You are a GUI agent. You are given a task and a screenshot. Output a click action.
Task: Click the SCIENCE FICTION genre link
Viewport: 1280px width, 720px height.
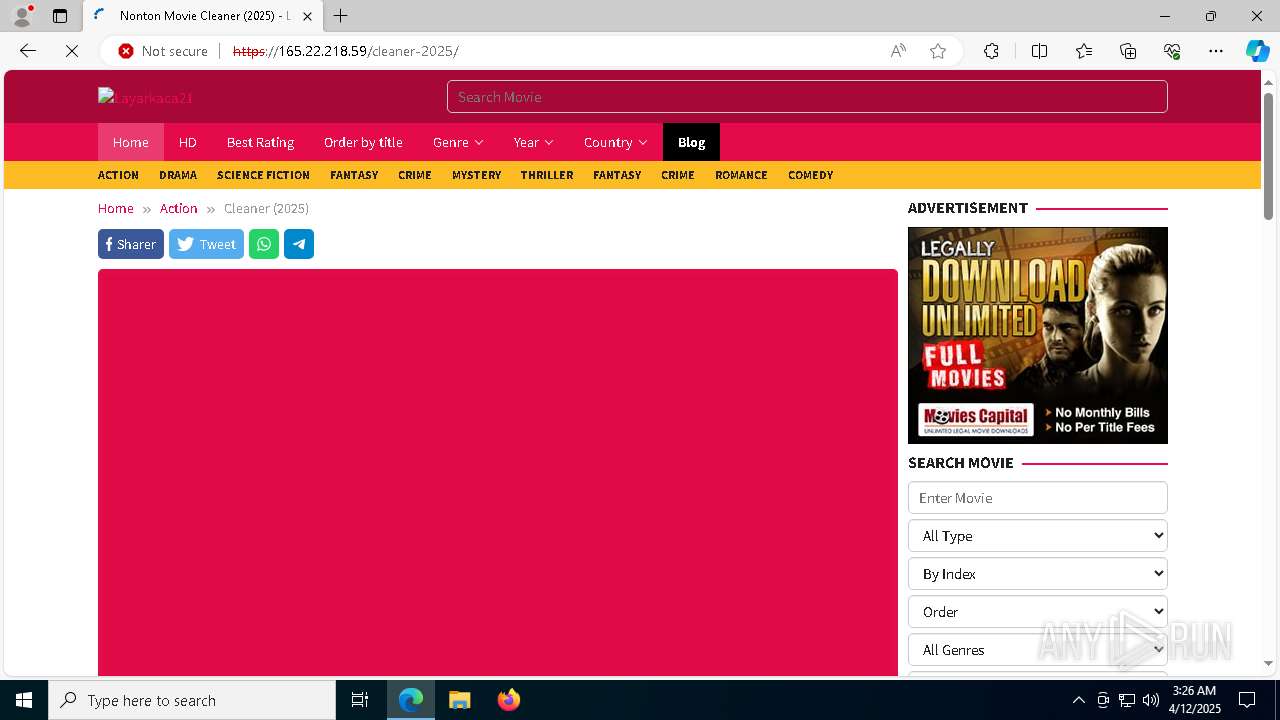point(263,175)
